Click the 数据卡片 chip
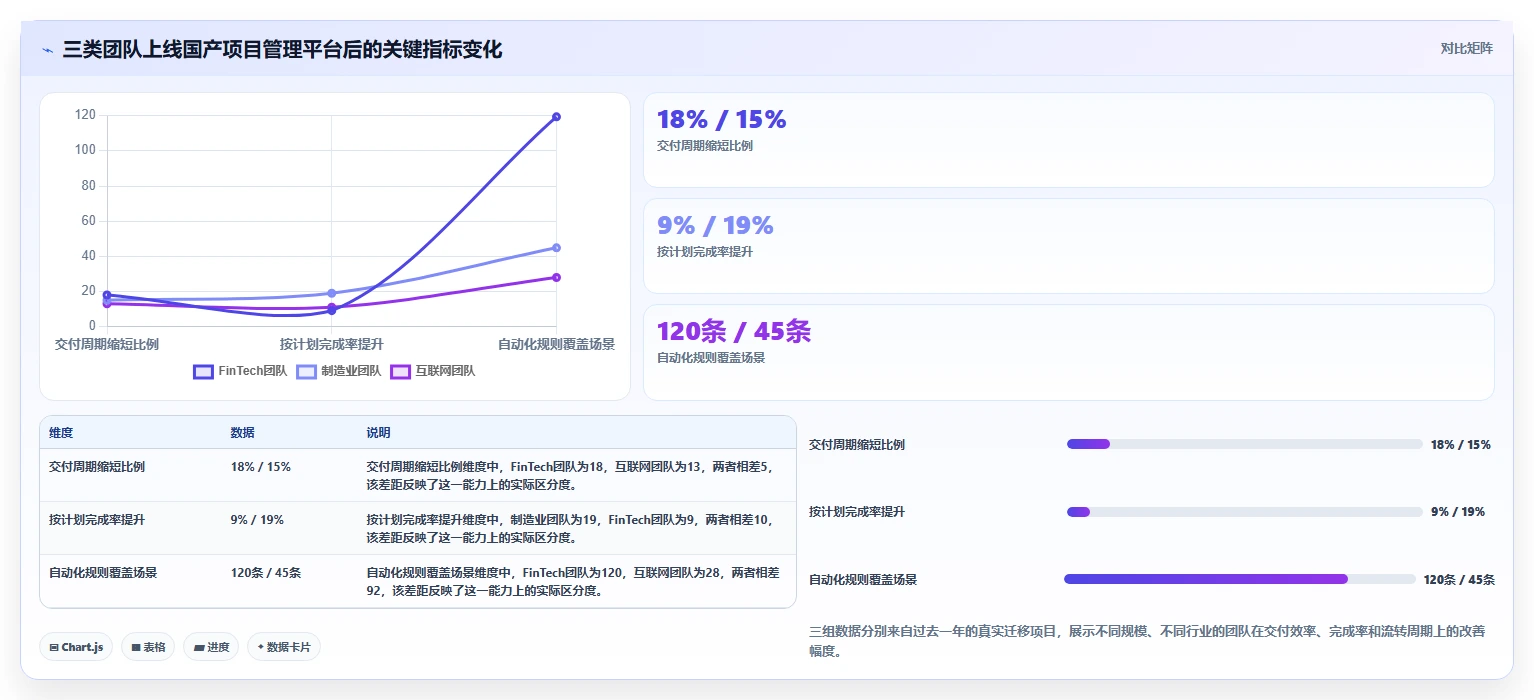This screenshot has height=700, width=1534. [284, 647]
